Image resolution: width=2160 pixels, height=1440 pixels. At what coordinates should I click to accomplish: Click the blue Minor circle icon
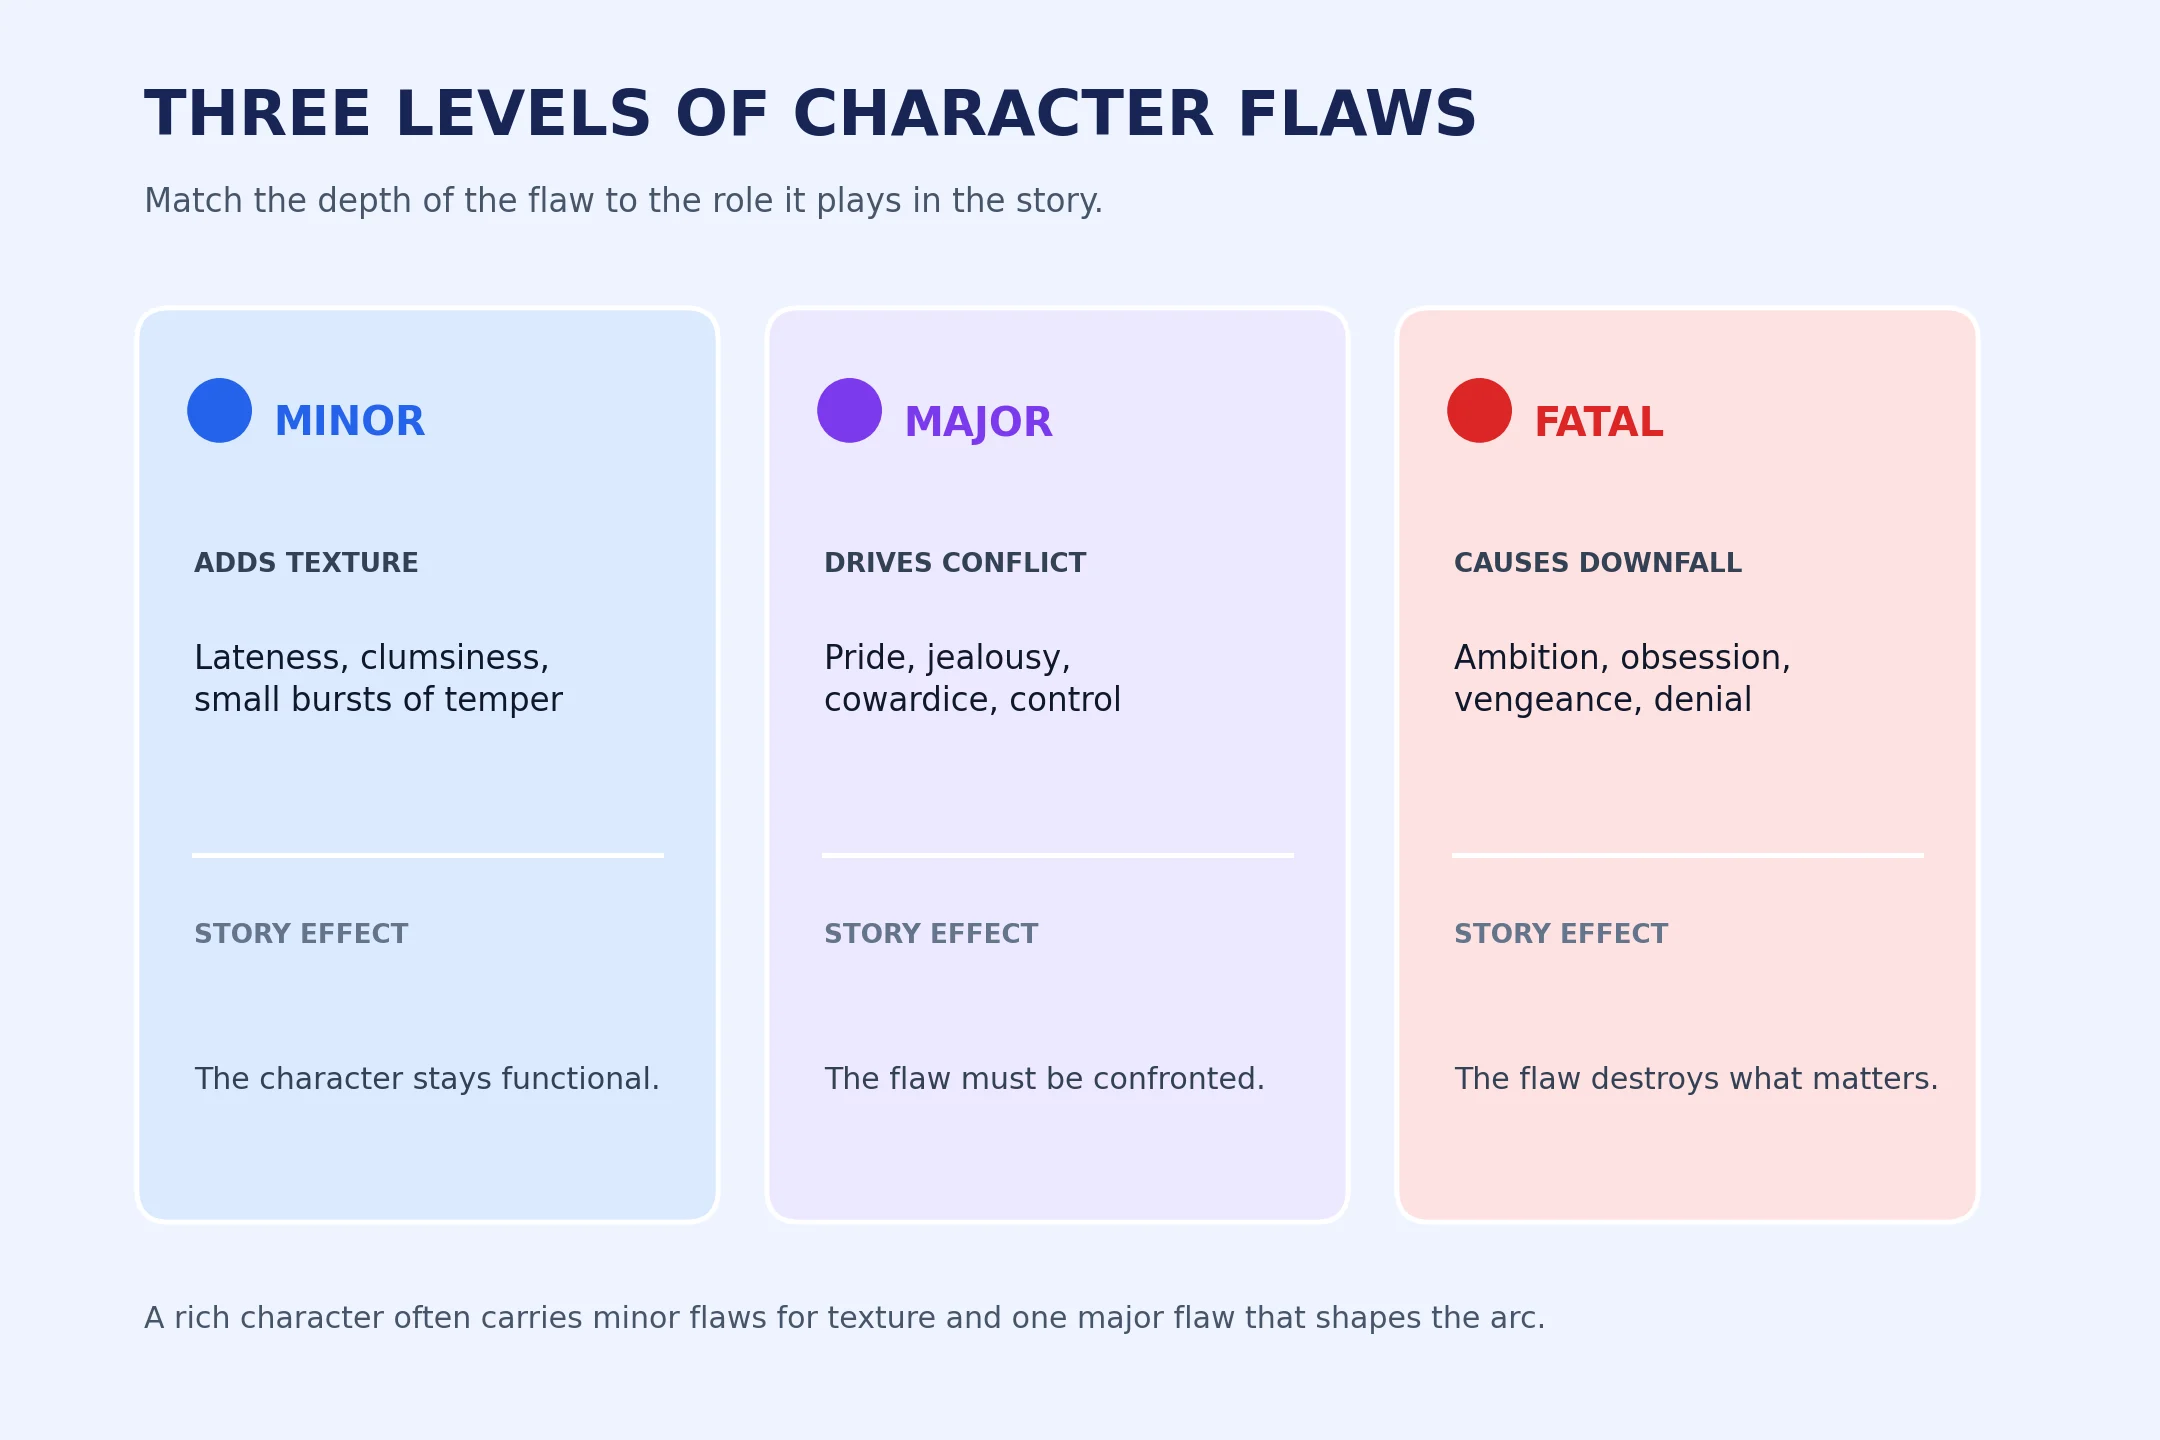(219, 410)
